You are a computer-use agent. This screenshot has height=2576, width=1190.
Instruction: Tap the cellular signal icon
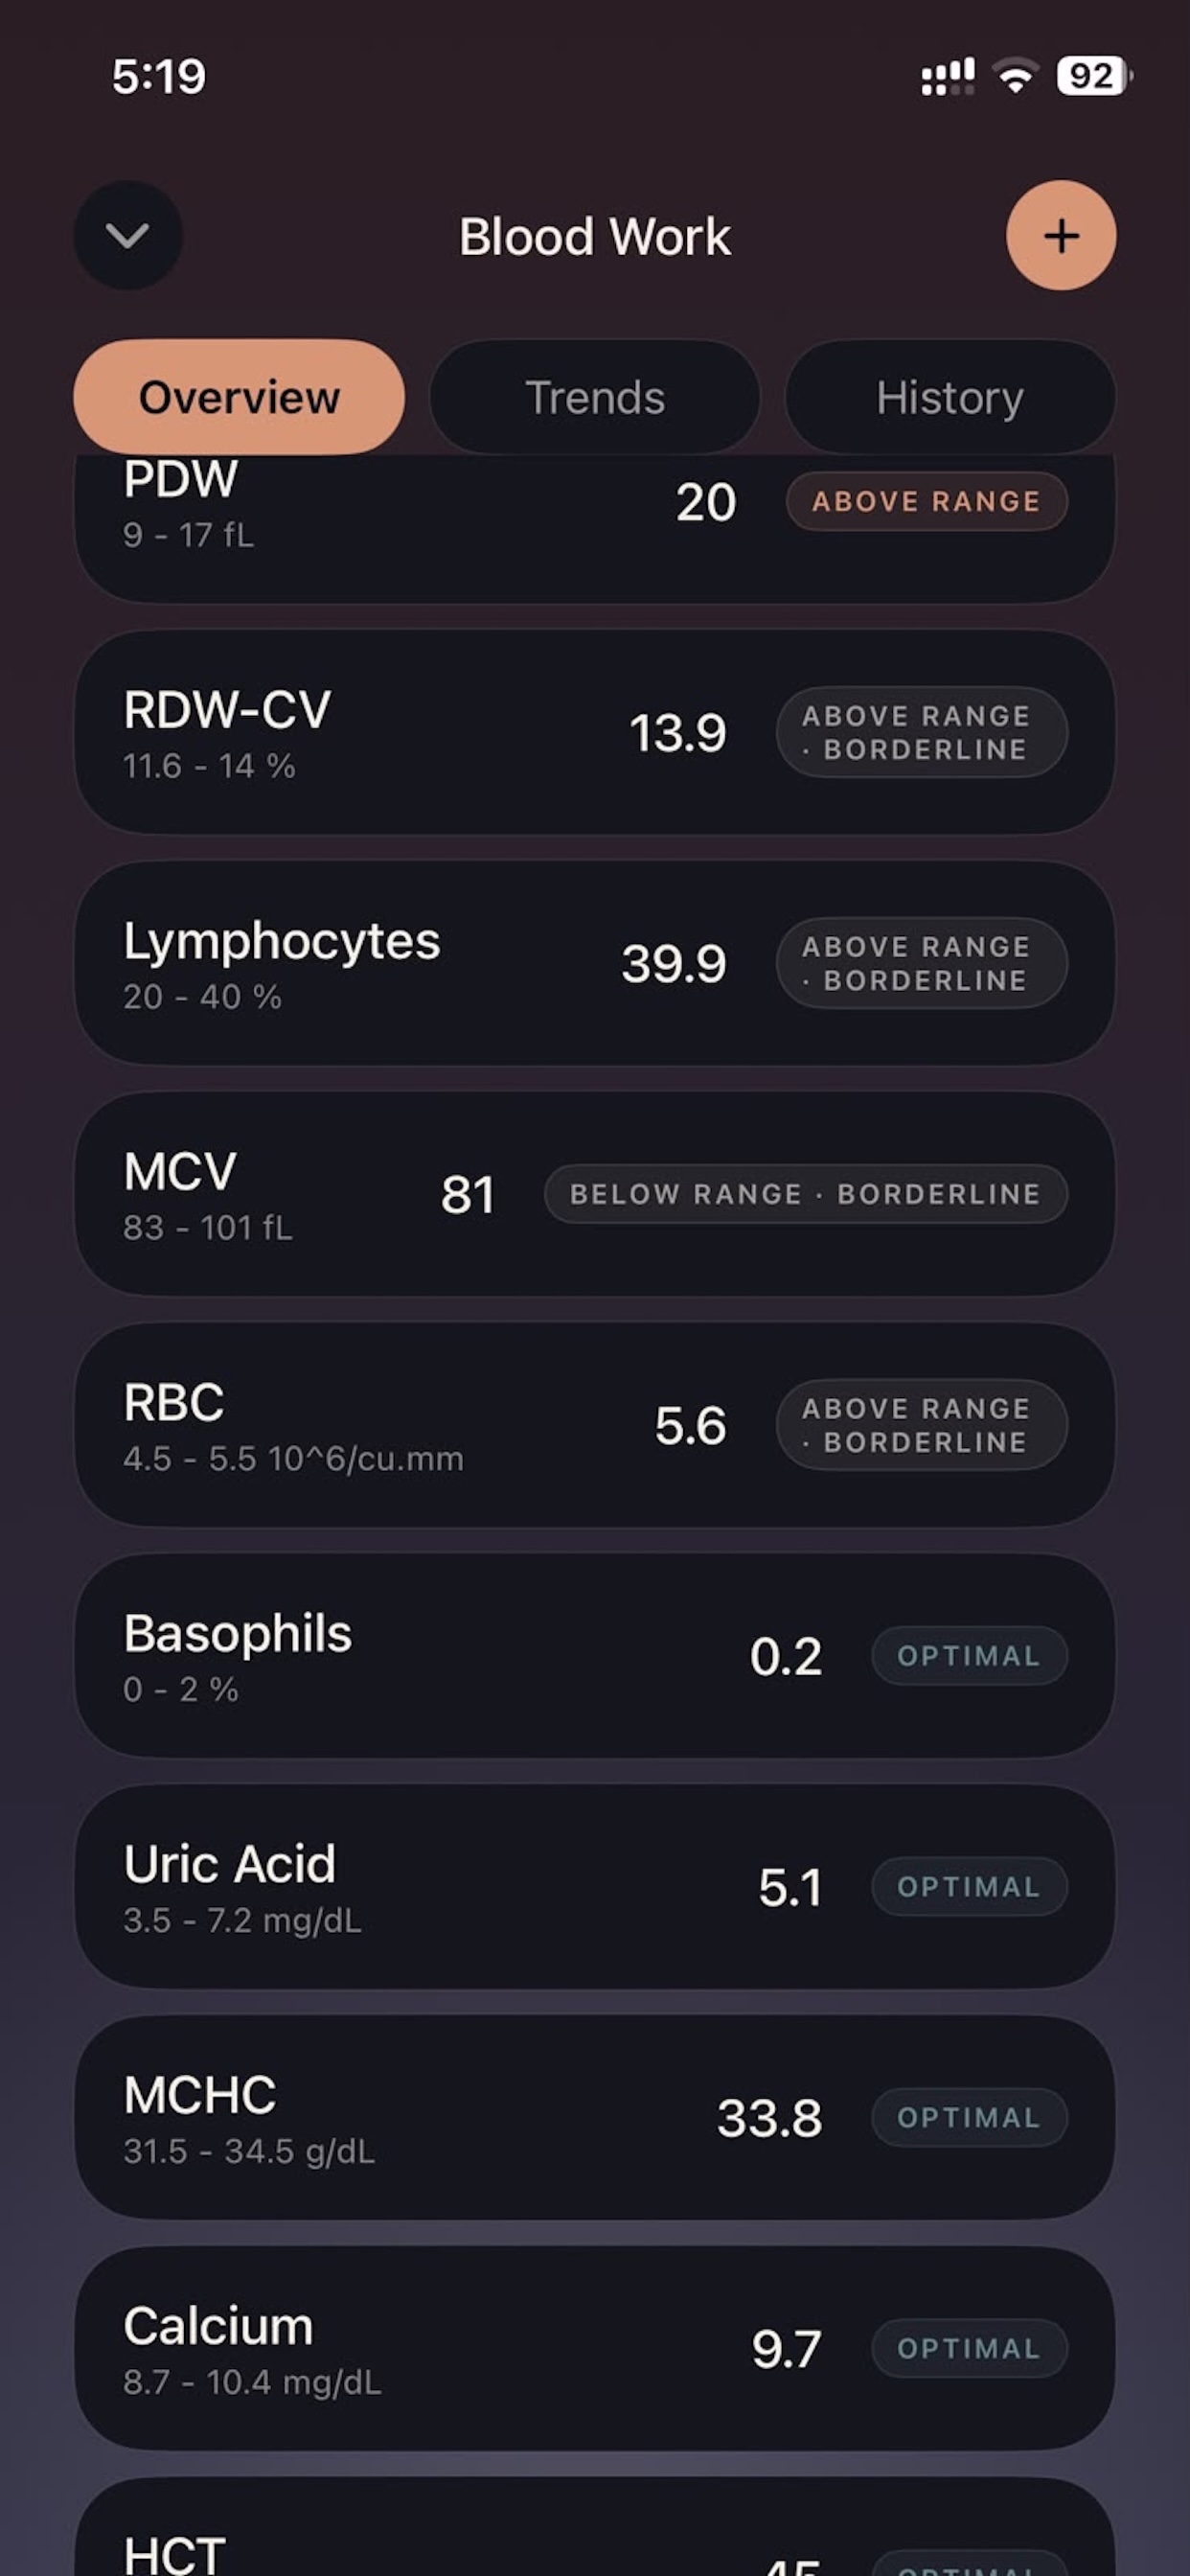[947, 76]
